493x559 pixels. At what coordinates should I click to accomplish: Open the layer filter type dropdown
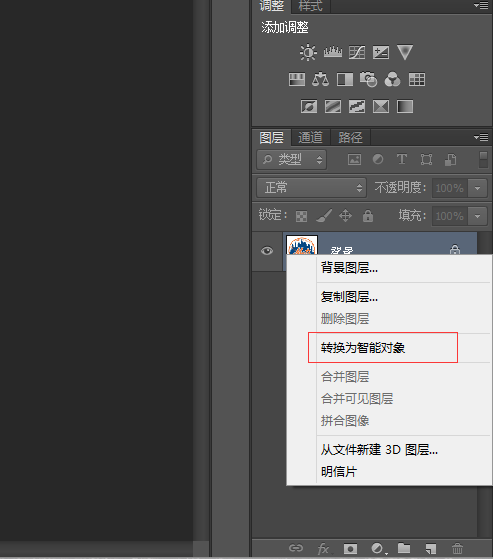coord(292,159)
